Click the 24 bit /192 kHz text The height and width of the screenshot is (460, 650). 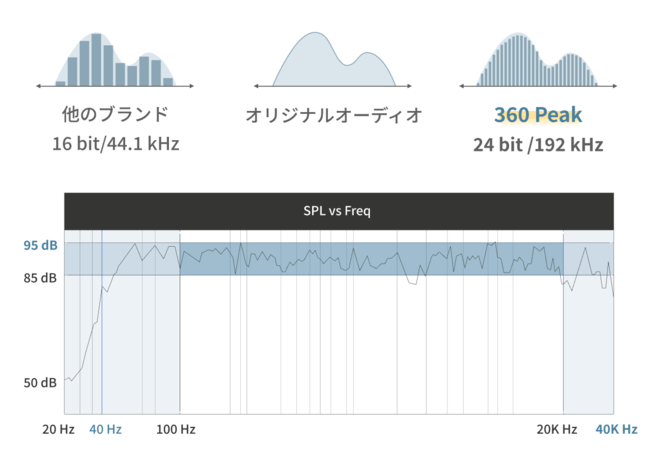click(538, 143)
